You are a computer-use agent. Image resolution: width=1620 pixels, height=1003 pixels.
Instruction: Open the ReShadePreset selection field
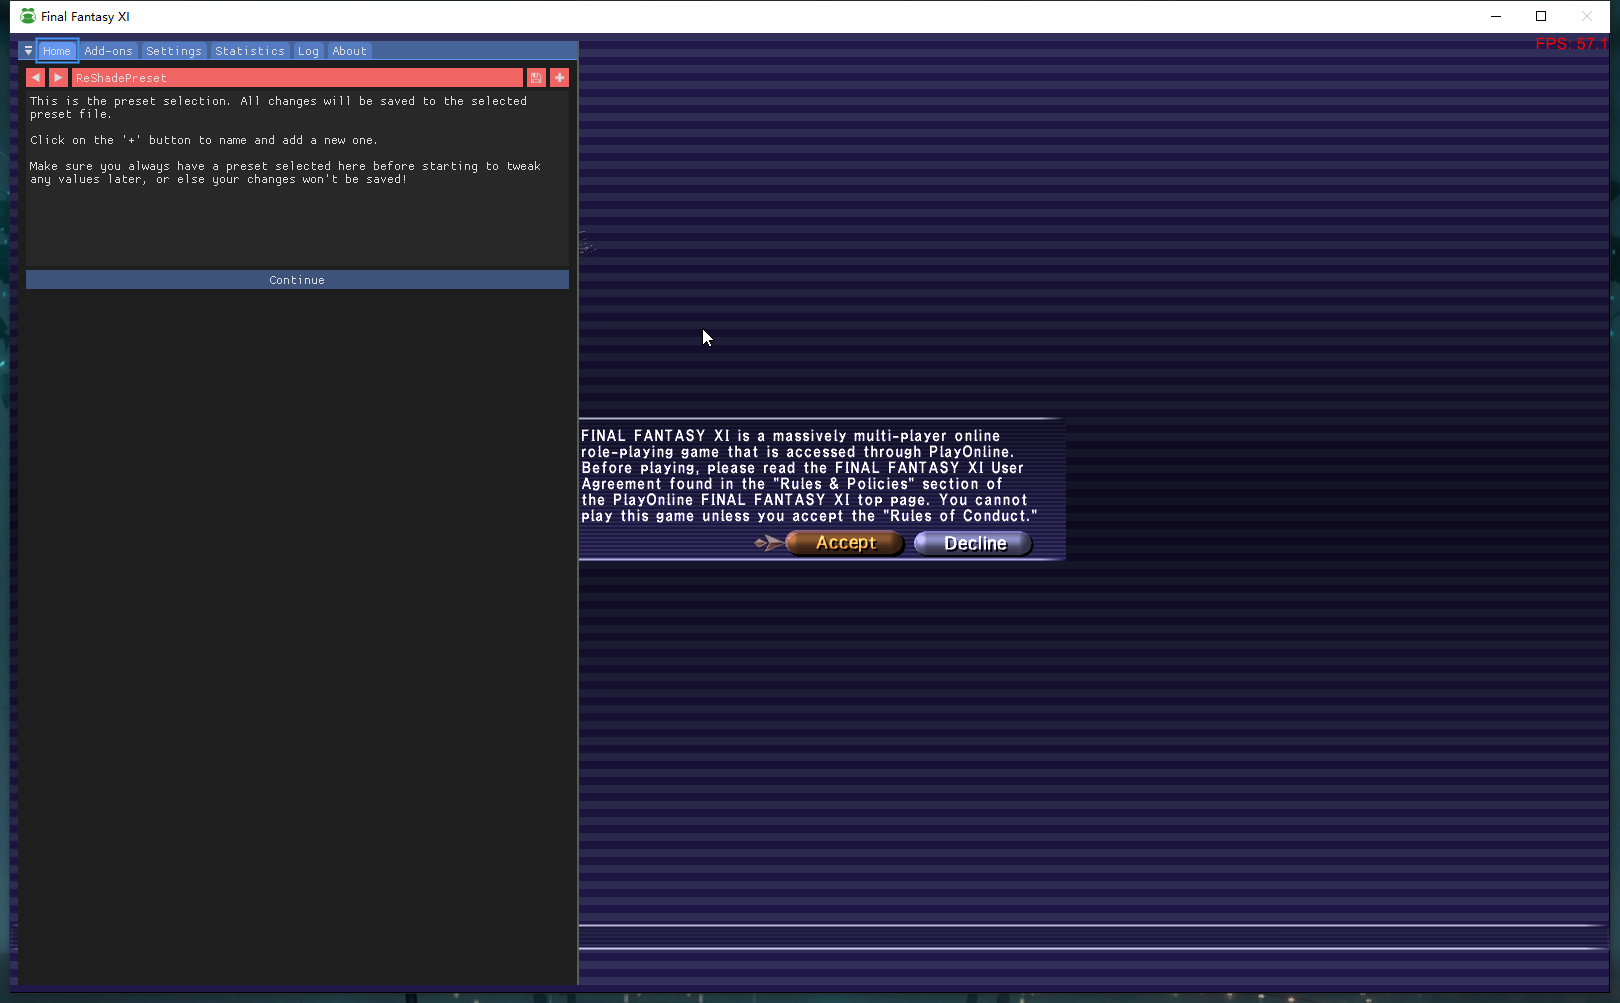pyautogui.click(x=296, y=78)
